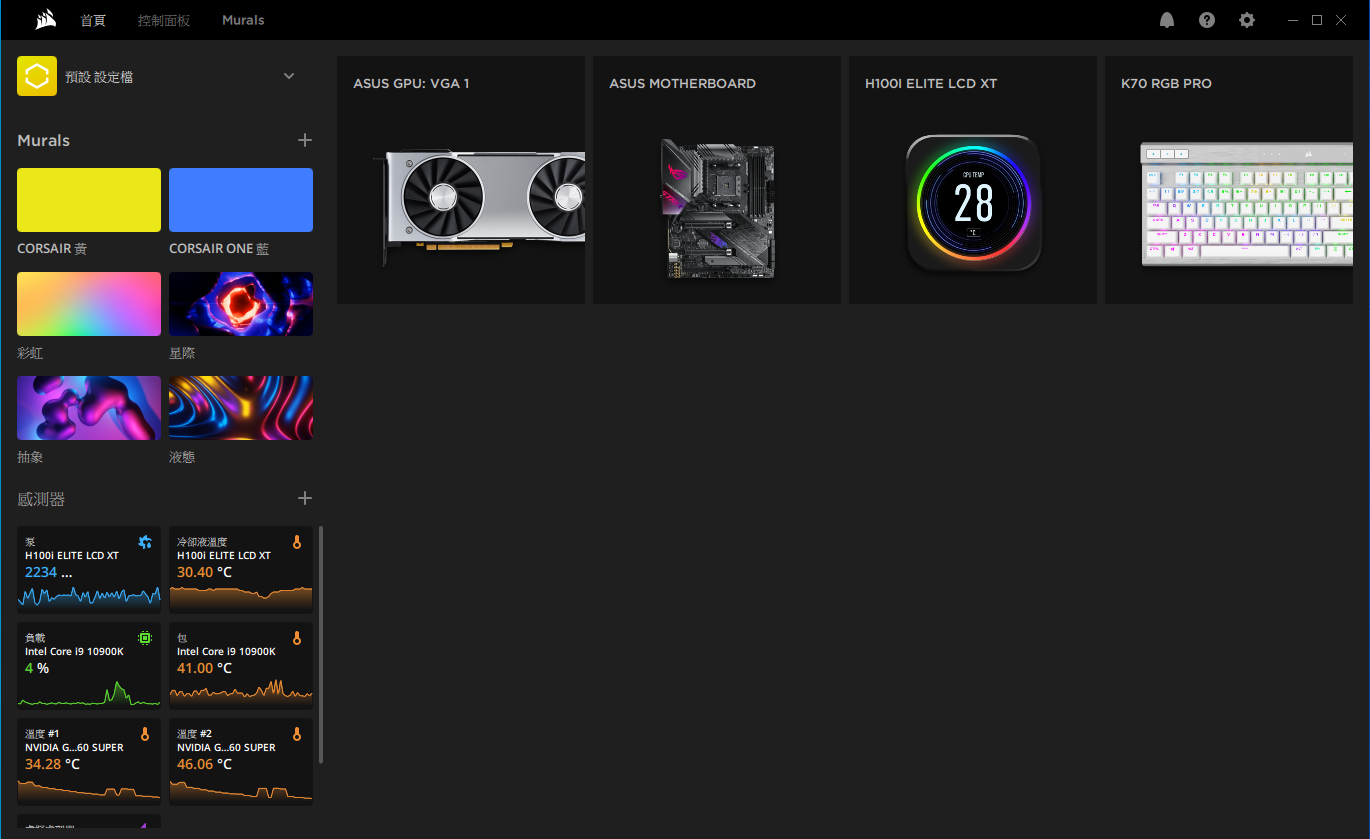Image resolution: width=1370 pixels, height=839 pixels.
Task: Click the 30.40 °C coolant temperature value
Action: pyautogui.click(x=204, y=573)
